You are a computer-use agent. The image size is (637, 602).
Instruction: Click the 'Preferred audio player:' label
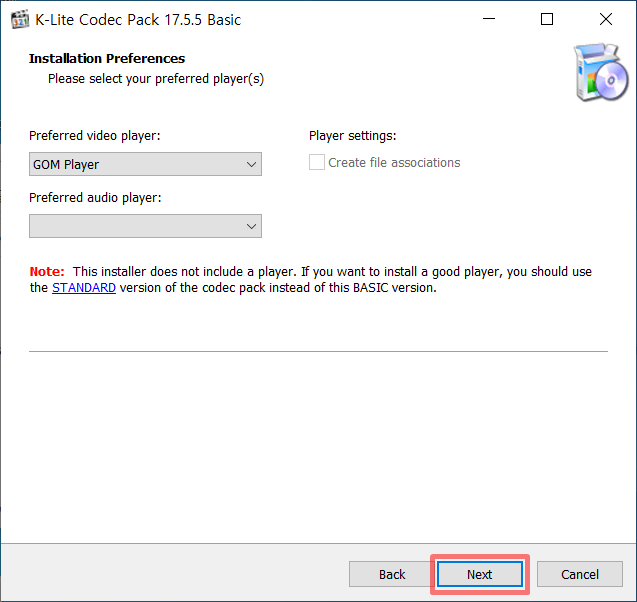pyautogui.click(x=95, y=197)
